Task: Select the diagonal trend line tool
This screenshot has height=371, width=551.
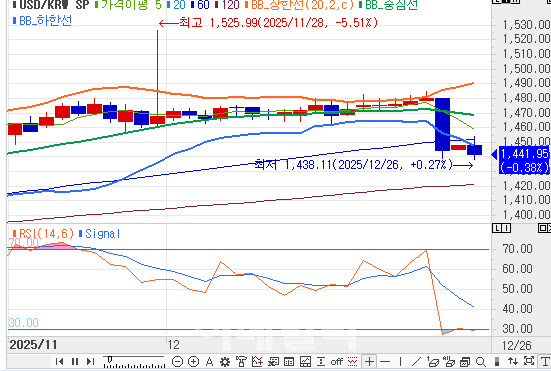Action: click(x=416, y=361)
